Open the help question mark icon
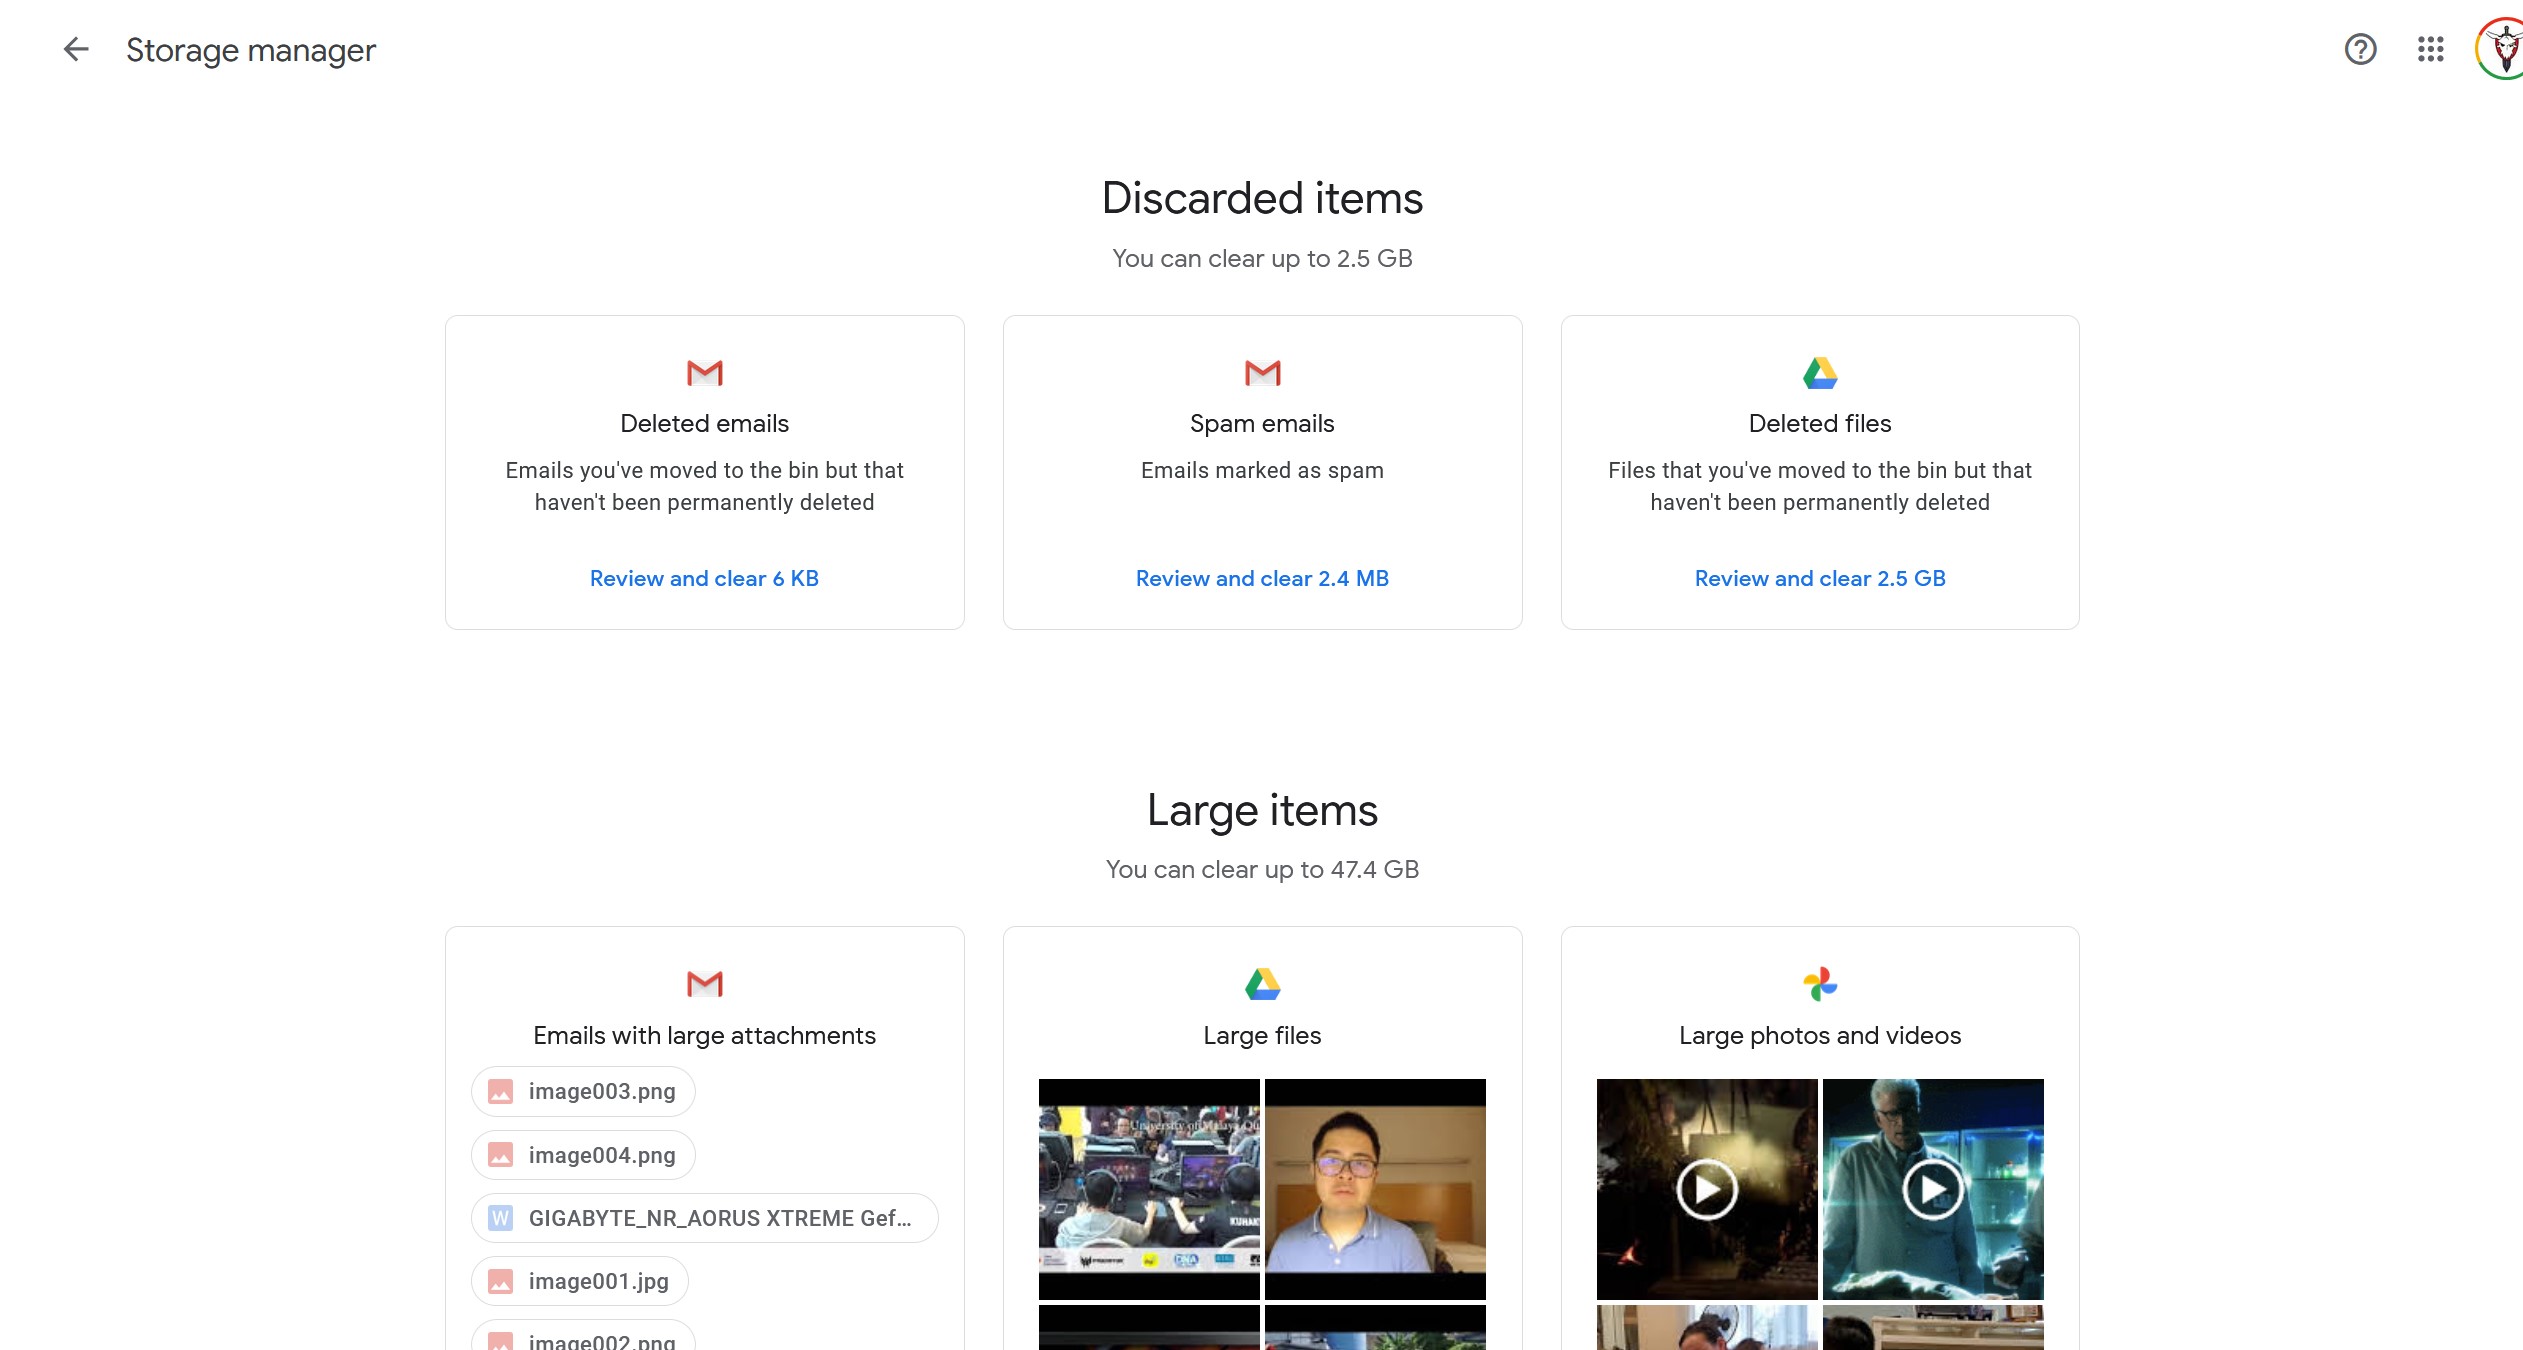This screenshot has width=2523, height=1350. pyautogui.click(x=2360, y=49)
